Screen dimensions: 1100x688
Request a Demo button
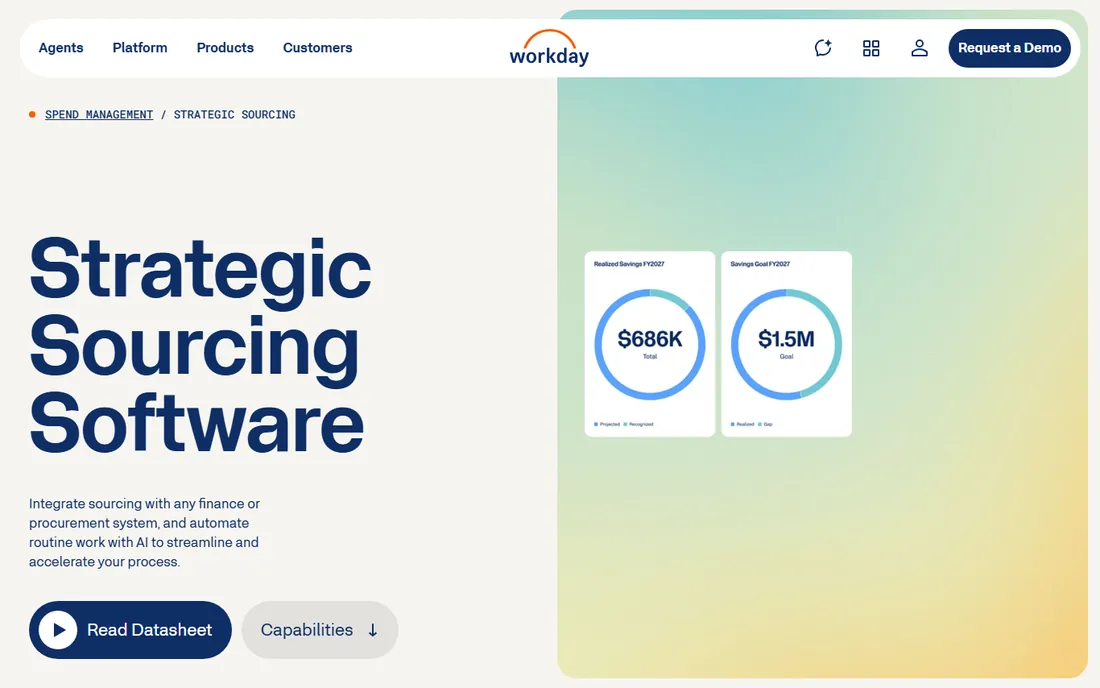click(x=1010, y=48)
